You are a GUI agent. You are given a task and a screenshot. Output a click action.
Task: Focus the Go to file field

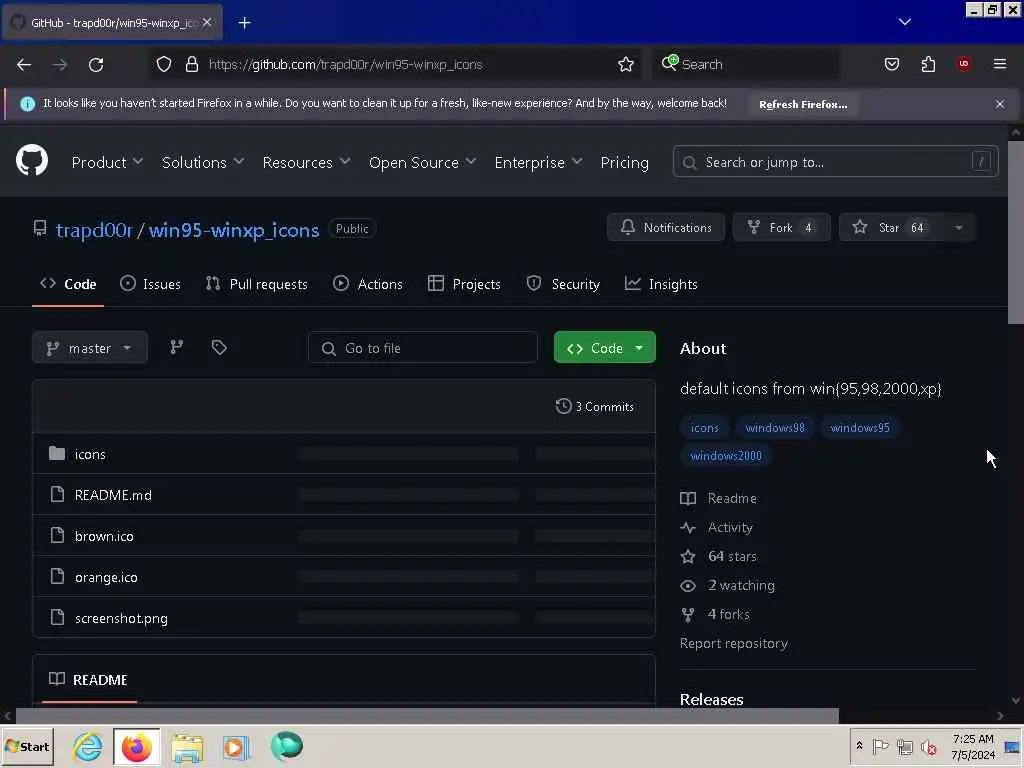coord(423,347)
